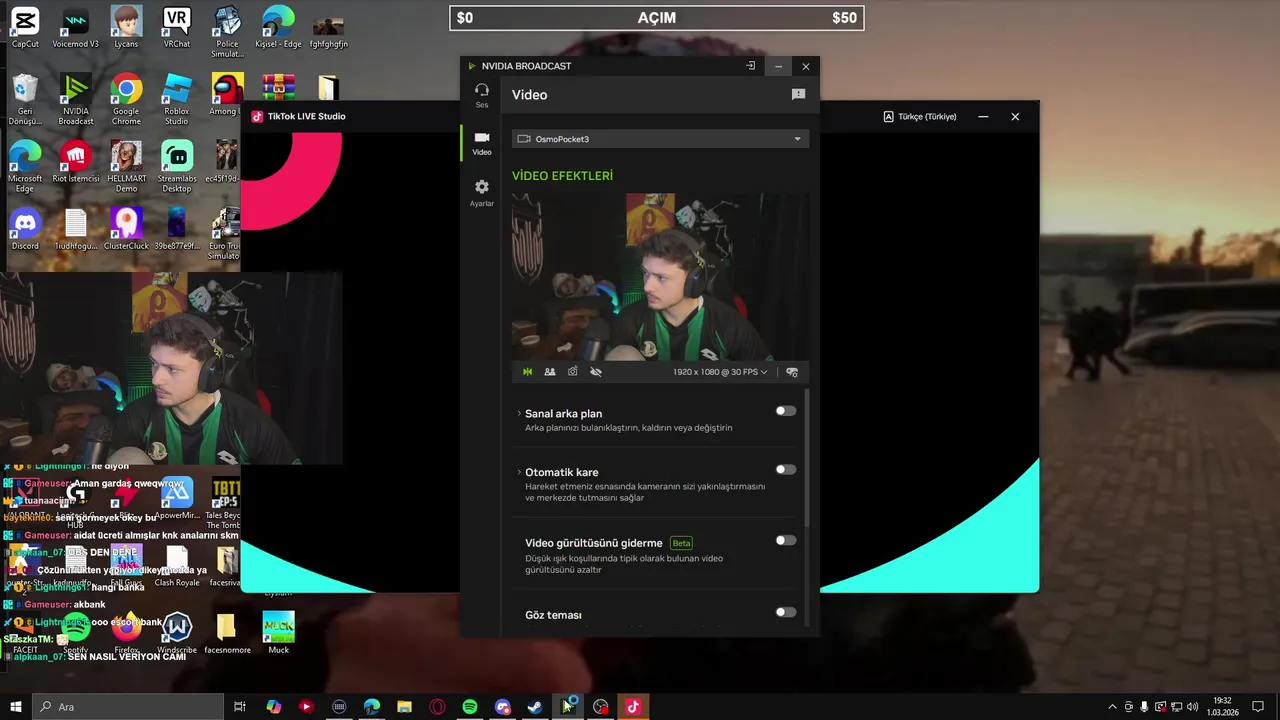Switch to TikTok LIVE Studio taskbar icon
Image resolution: width=1280 pixels, height=720 pixels.
(633, 707)
